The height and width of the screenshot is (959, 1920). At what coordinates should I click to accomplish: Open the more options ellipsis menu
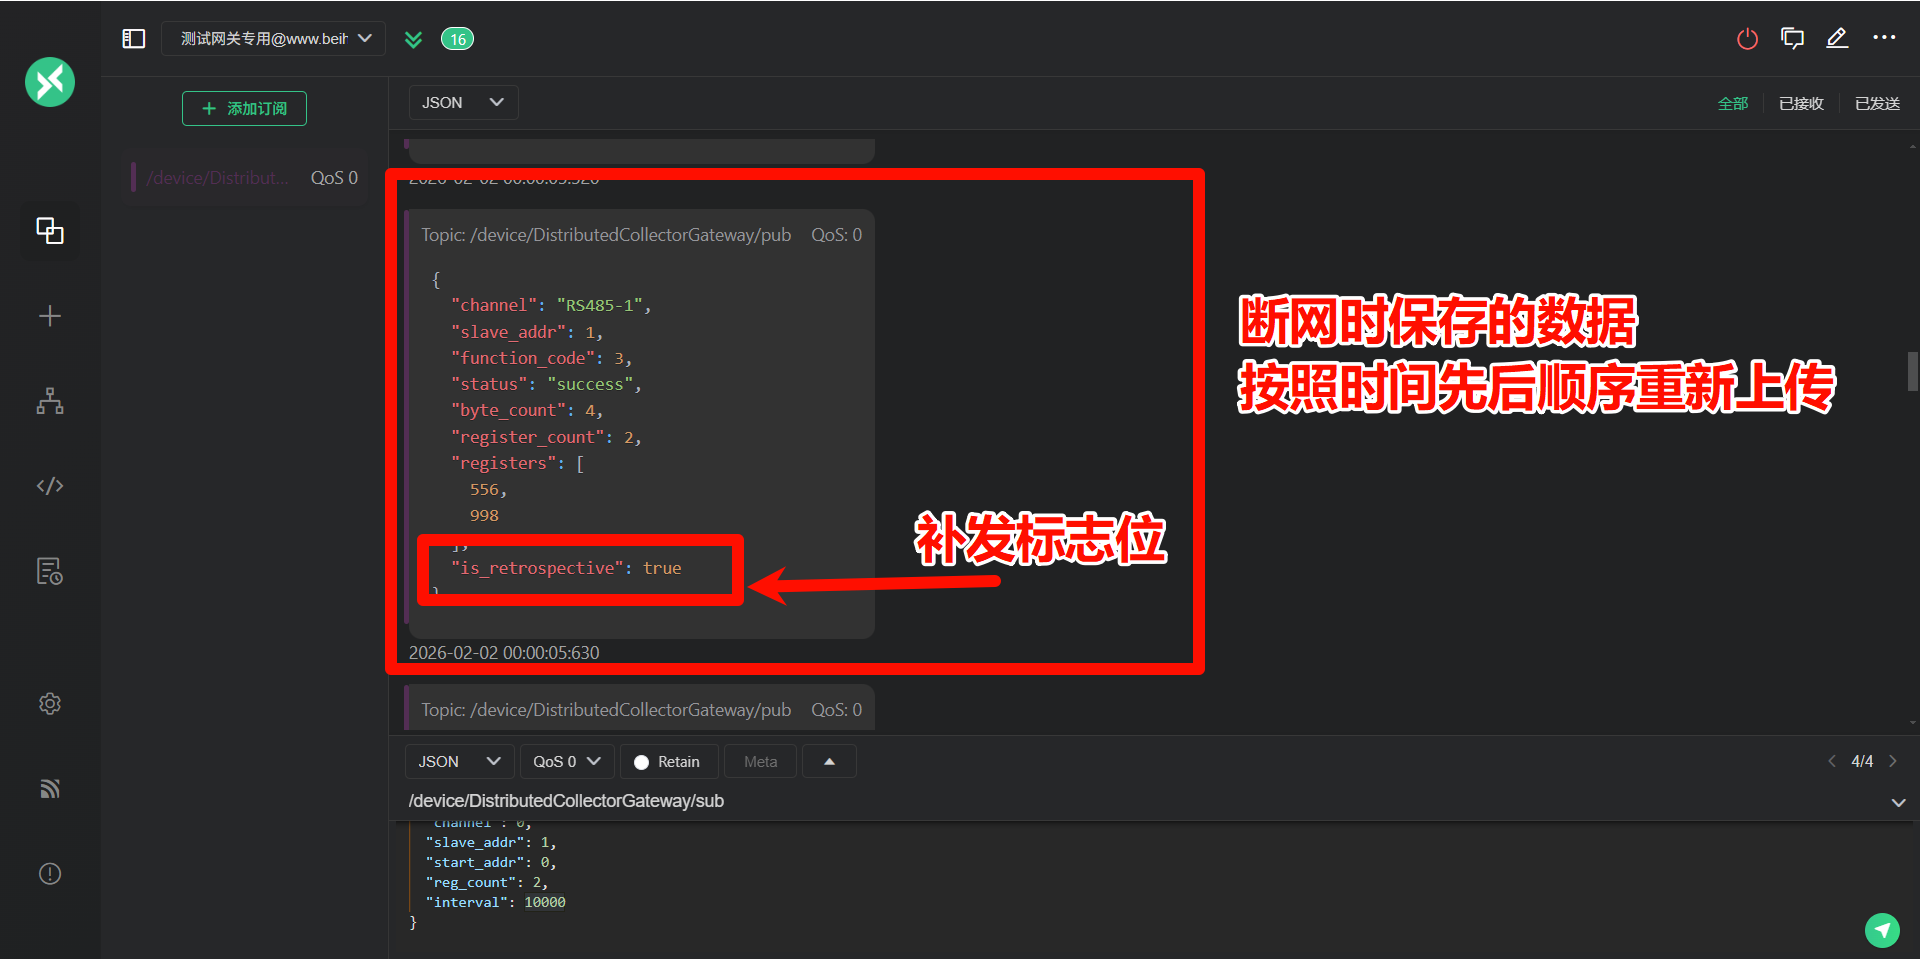click(1884, 38)
